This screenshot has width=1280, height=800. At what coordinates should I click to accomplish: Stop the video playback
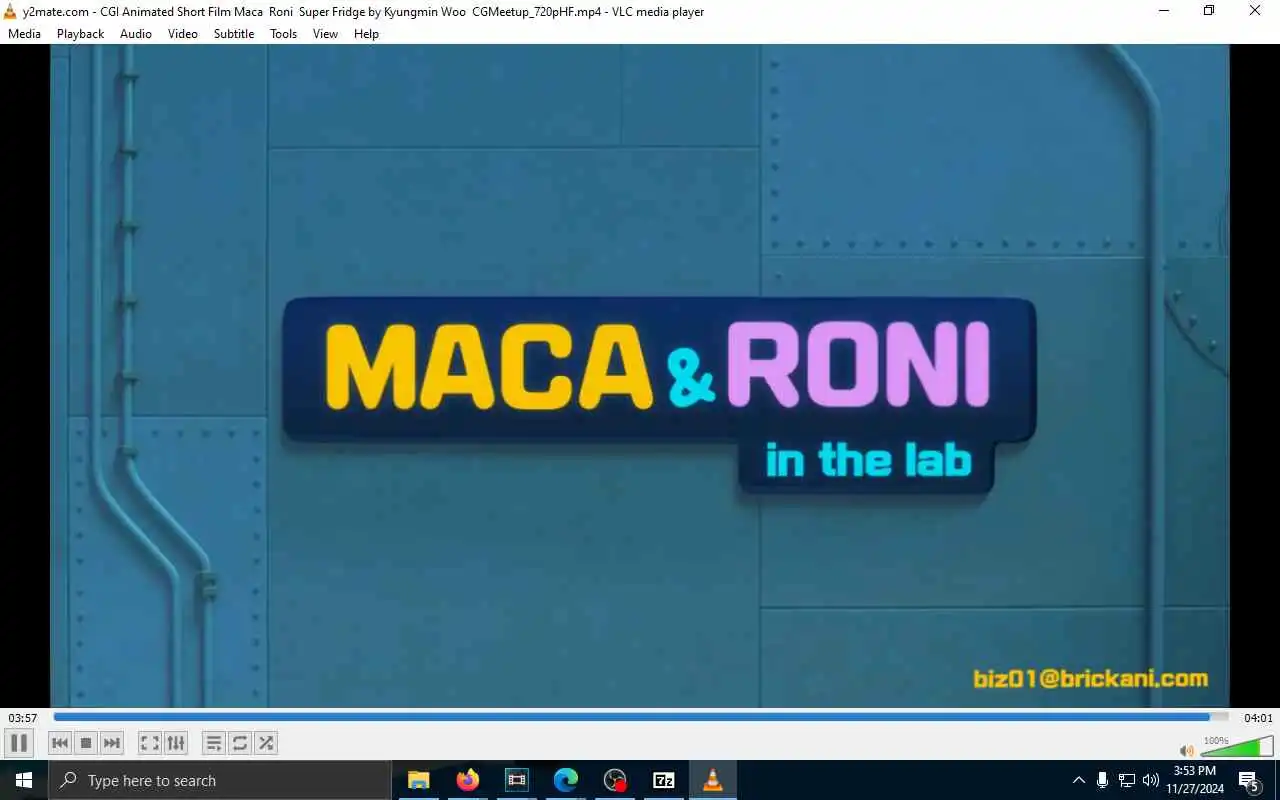[x=86, y=743]
